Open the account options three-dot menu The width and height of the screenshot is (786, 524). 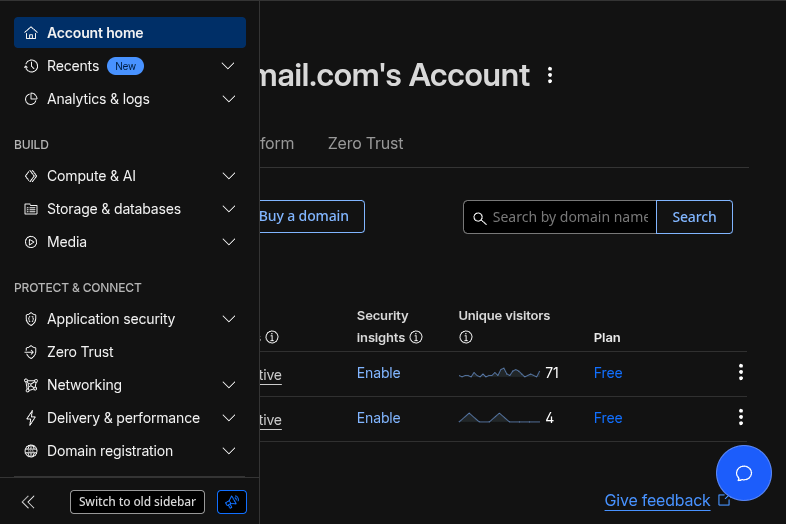(x=549, y=76)
